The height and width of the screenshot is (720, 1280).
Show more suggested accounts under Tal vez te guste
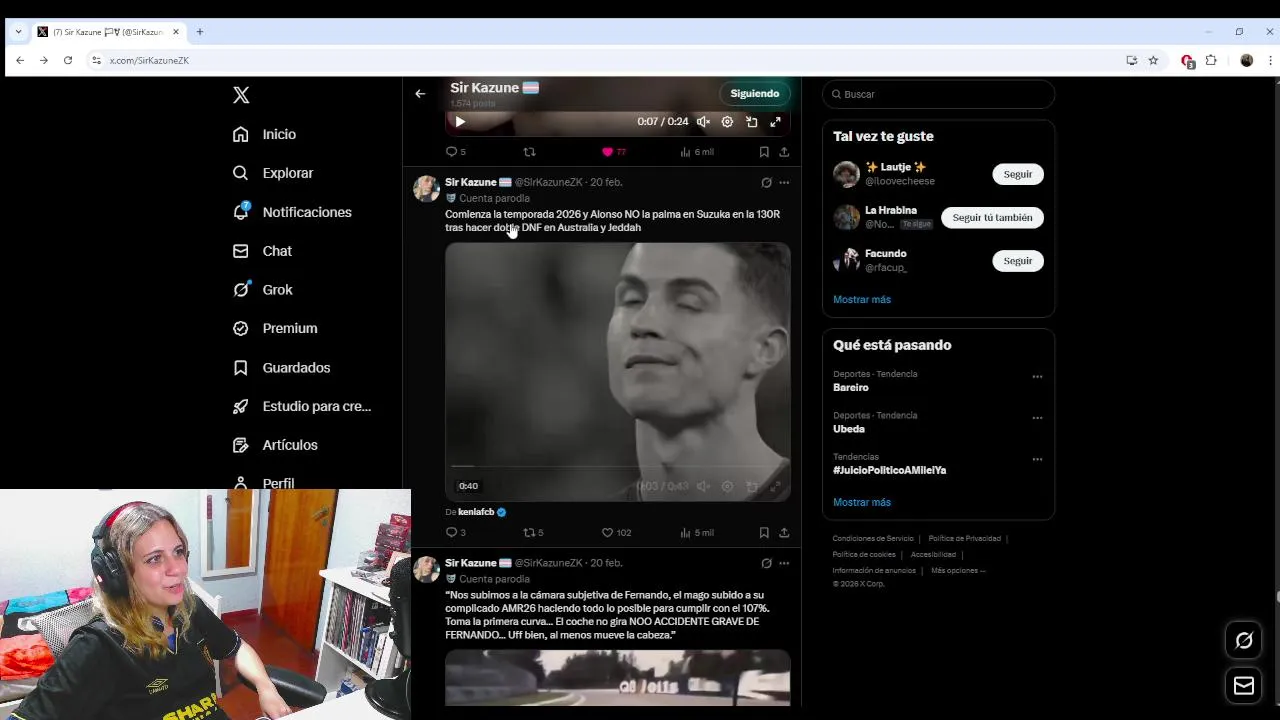862,300
